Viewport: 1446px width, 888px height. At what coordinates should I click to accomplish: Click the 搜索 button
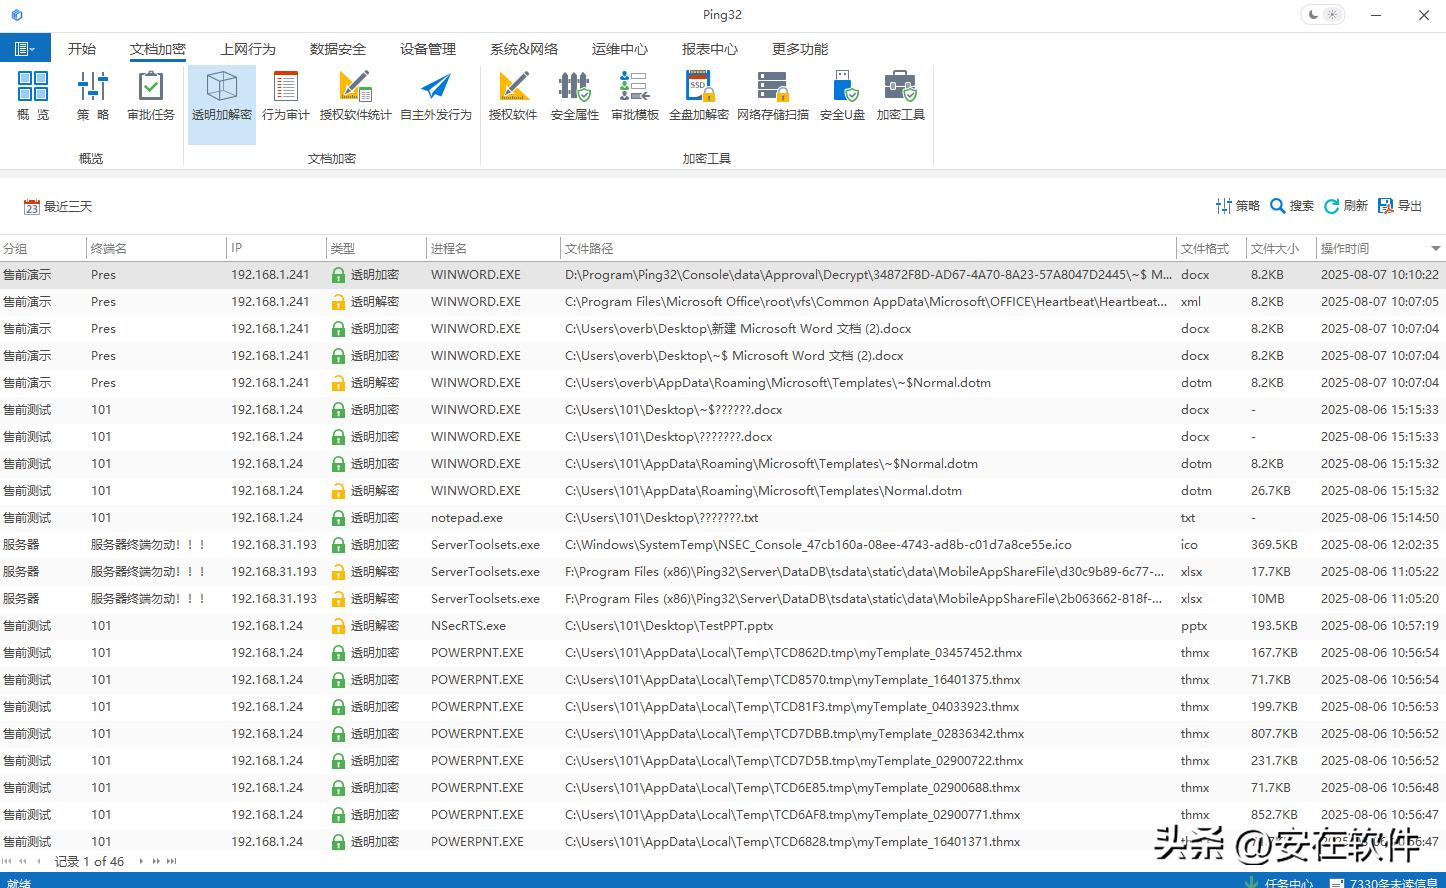coord(1291,206)
